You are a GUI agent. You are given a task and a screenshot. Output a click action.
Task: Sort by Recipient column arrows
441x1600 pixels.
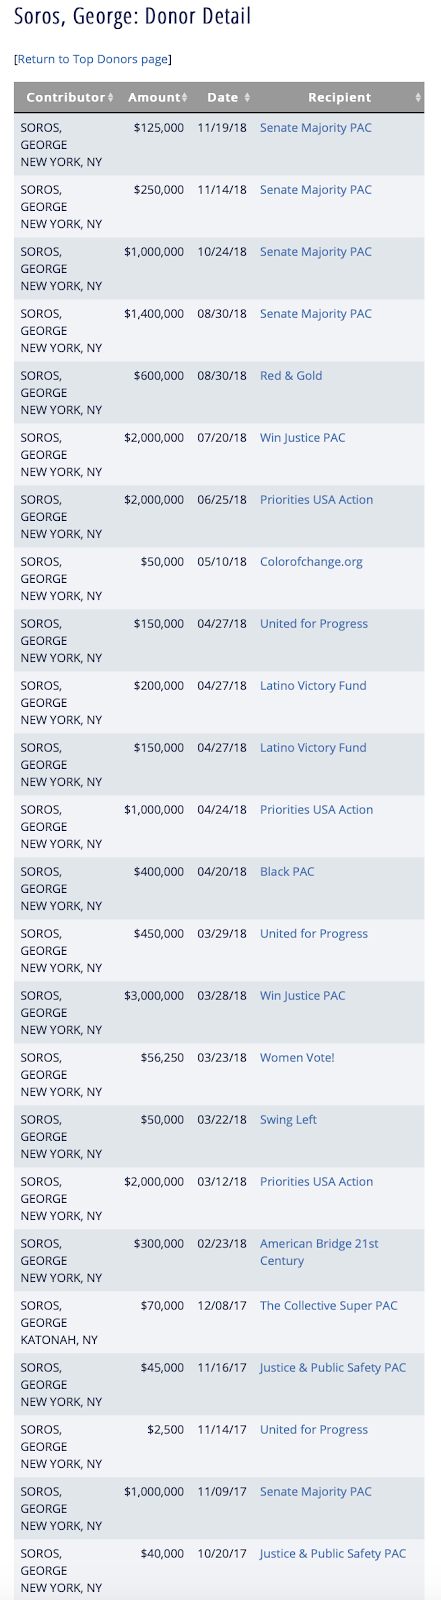point(418,97)
